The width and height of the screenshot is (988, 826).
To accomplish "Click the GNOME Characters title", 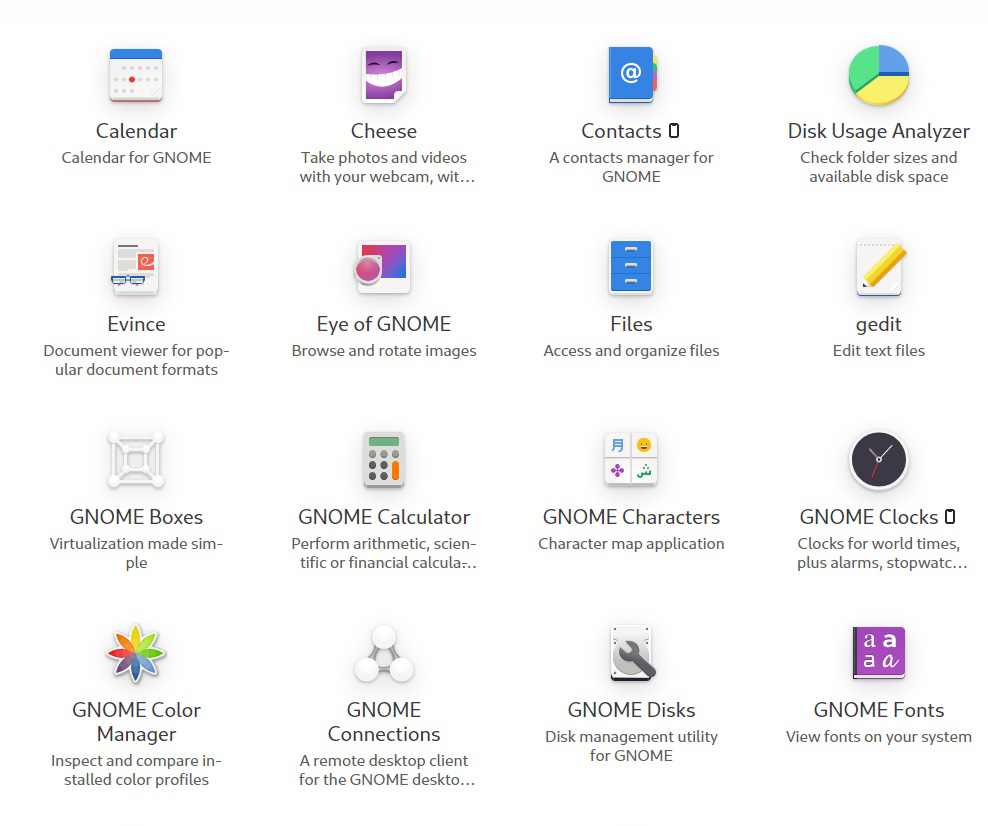I will point(631,517).
